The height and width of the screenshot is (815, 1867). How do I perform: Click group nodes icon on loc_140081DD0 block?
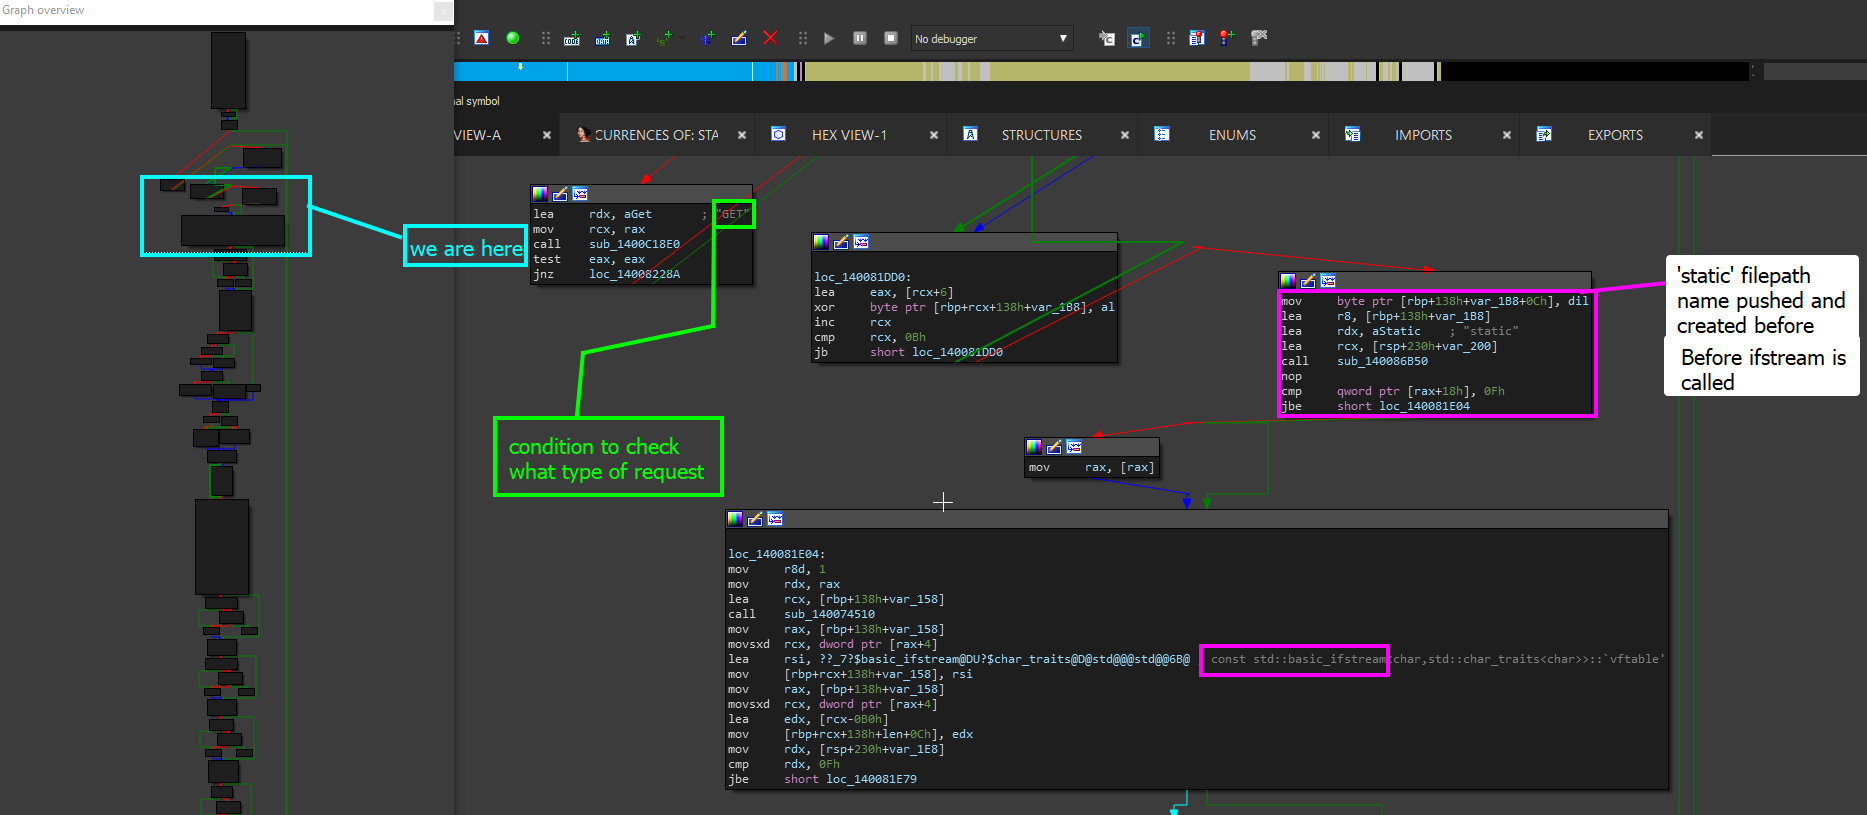(x=861, y=242)
